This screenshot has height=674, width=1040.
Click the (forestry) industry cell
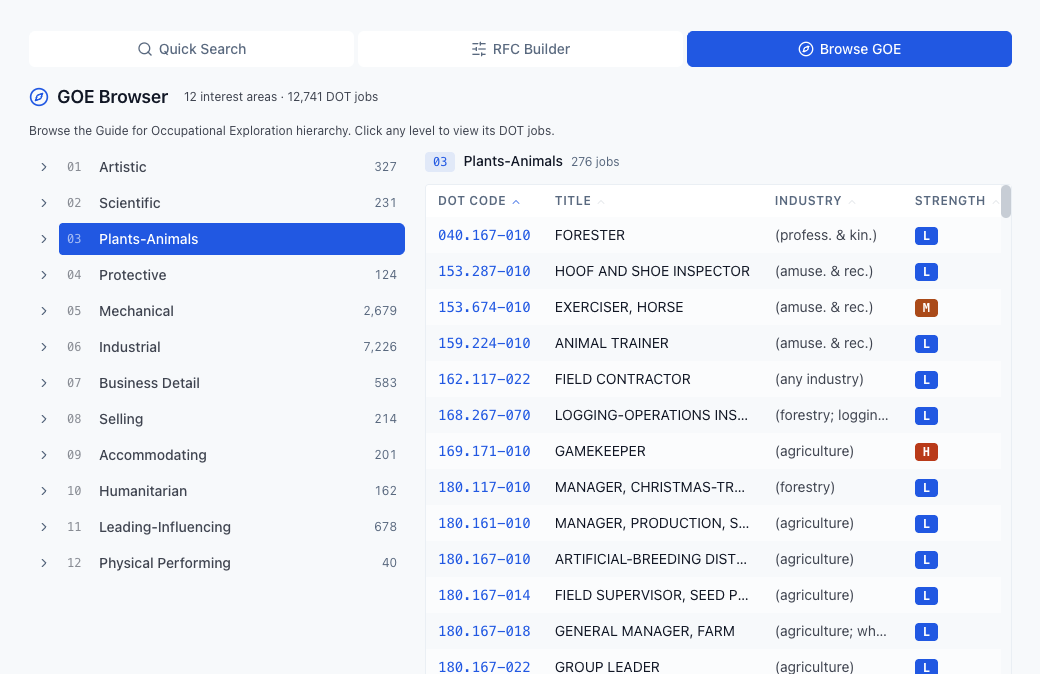tap(805, 487)
